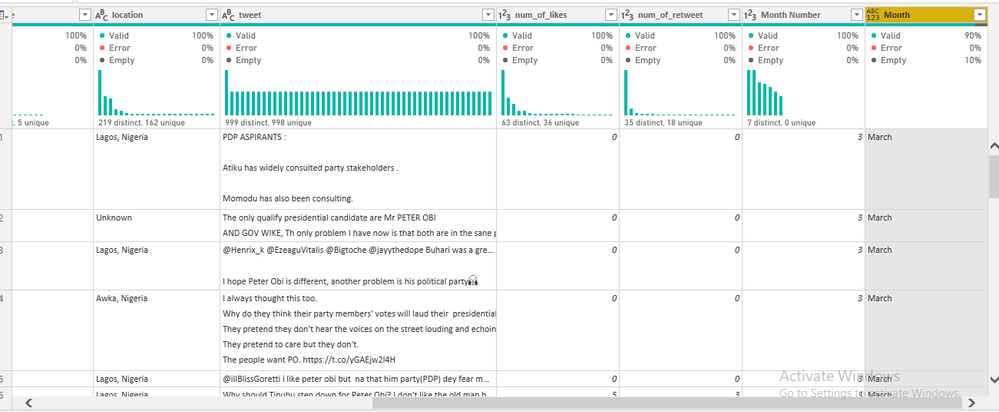The image size is (999, 412).
Task: Click the table options icon at top-left
Action: tap(6, 15)
